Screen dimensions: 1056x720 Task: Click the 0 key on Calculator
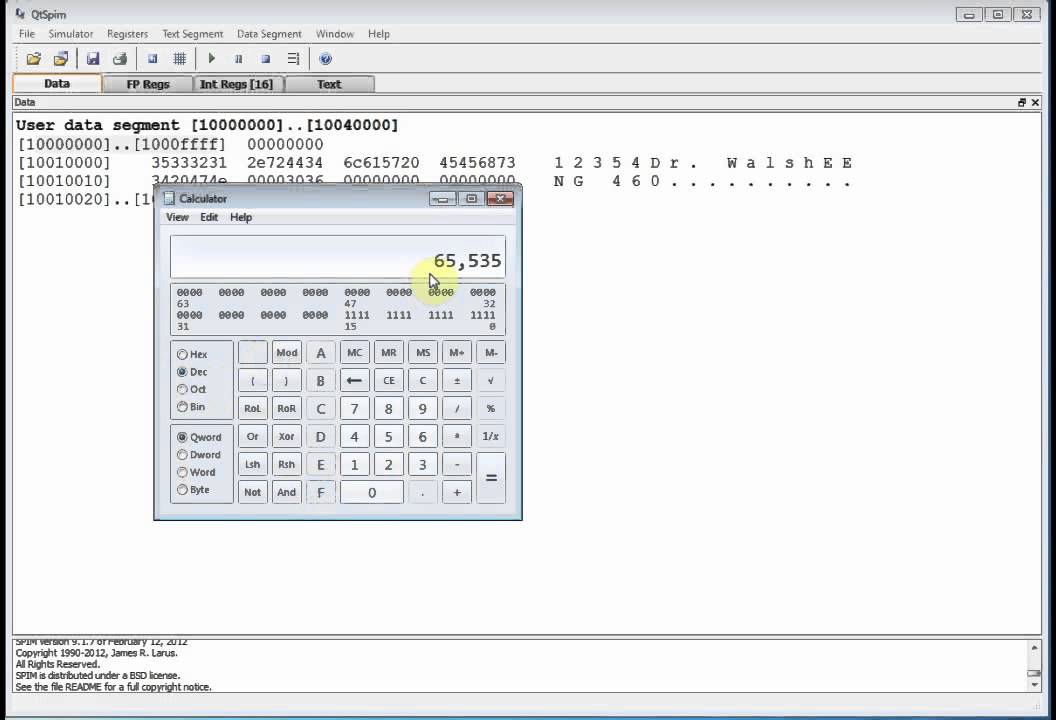[x=372, y=492]
